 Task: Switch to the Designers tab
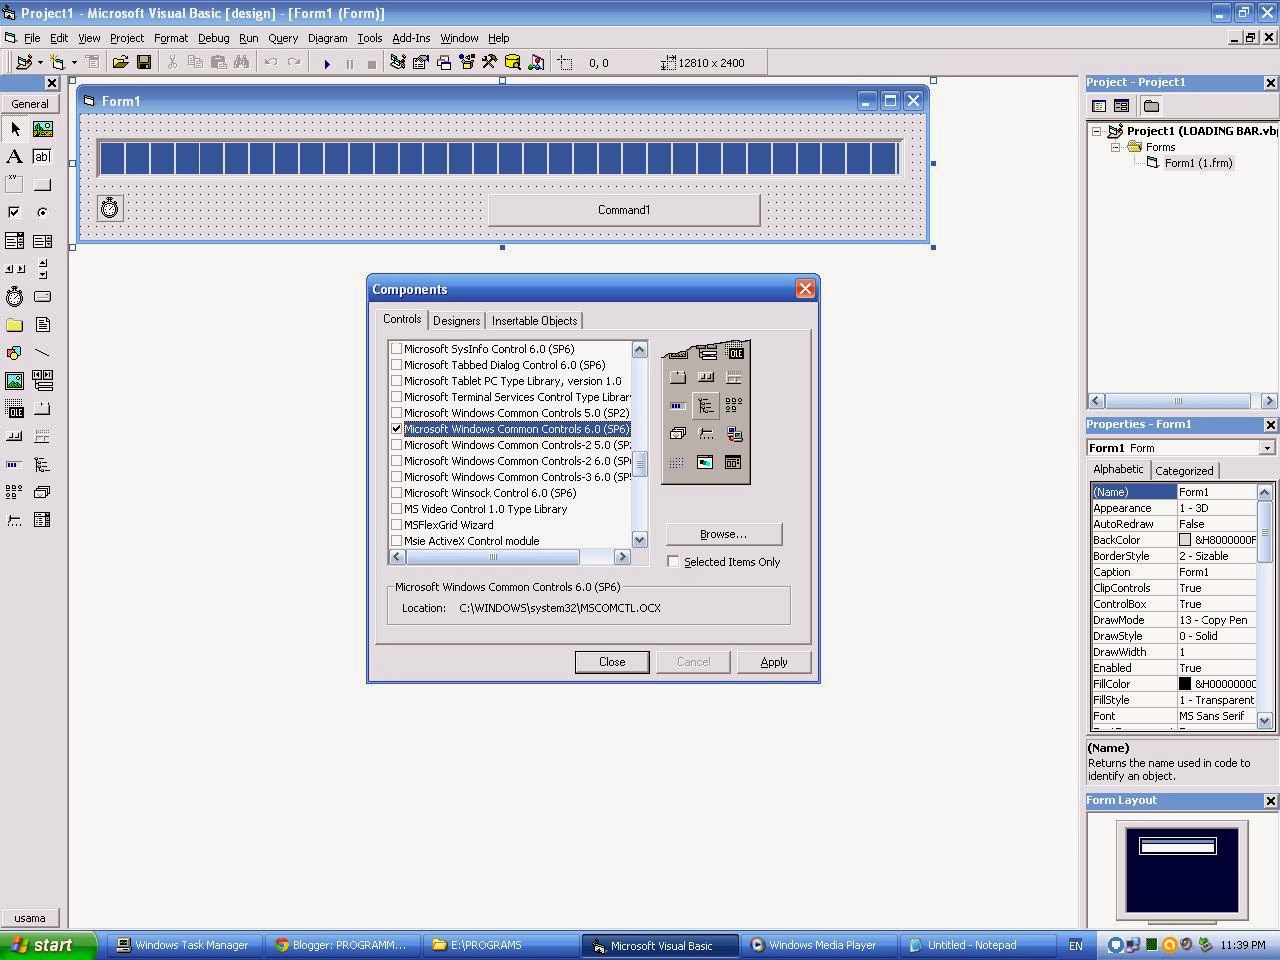pos(457,321)
